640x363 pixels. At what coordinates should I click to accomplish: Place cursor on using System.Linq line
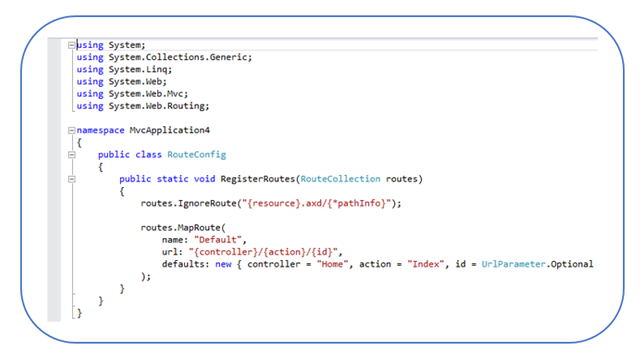(124, 69)
